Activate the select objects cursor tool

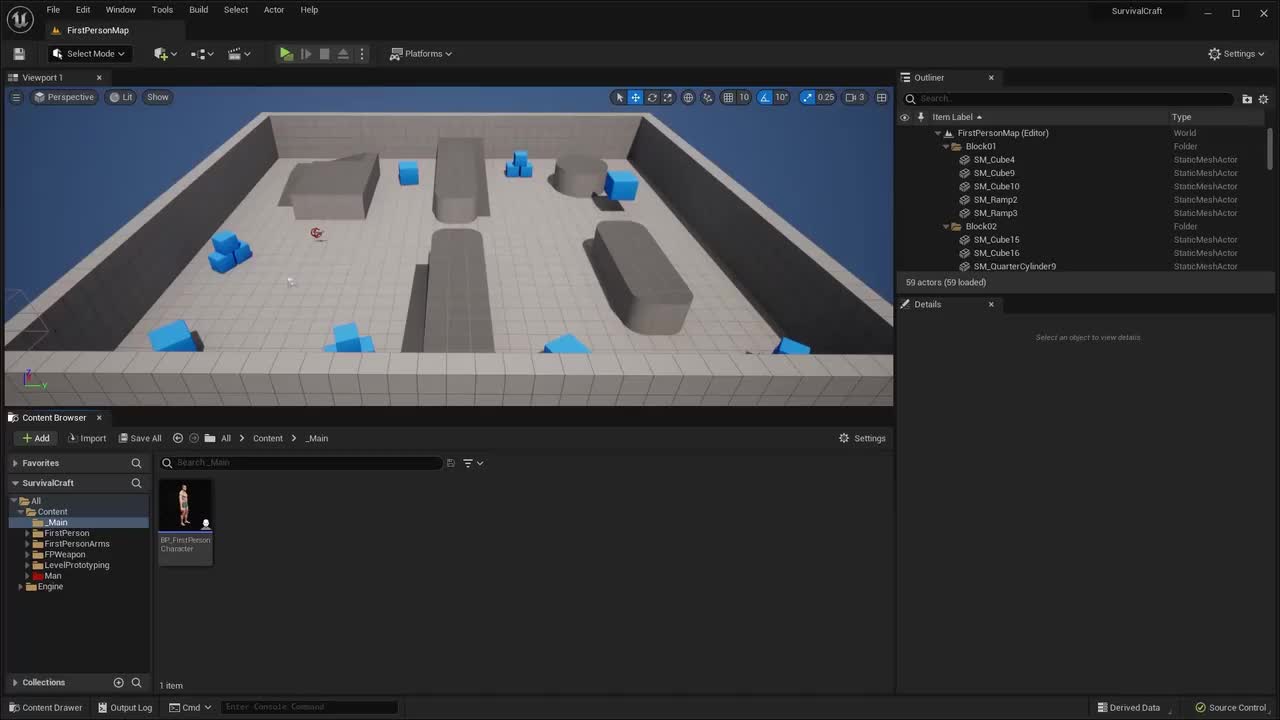619,97
